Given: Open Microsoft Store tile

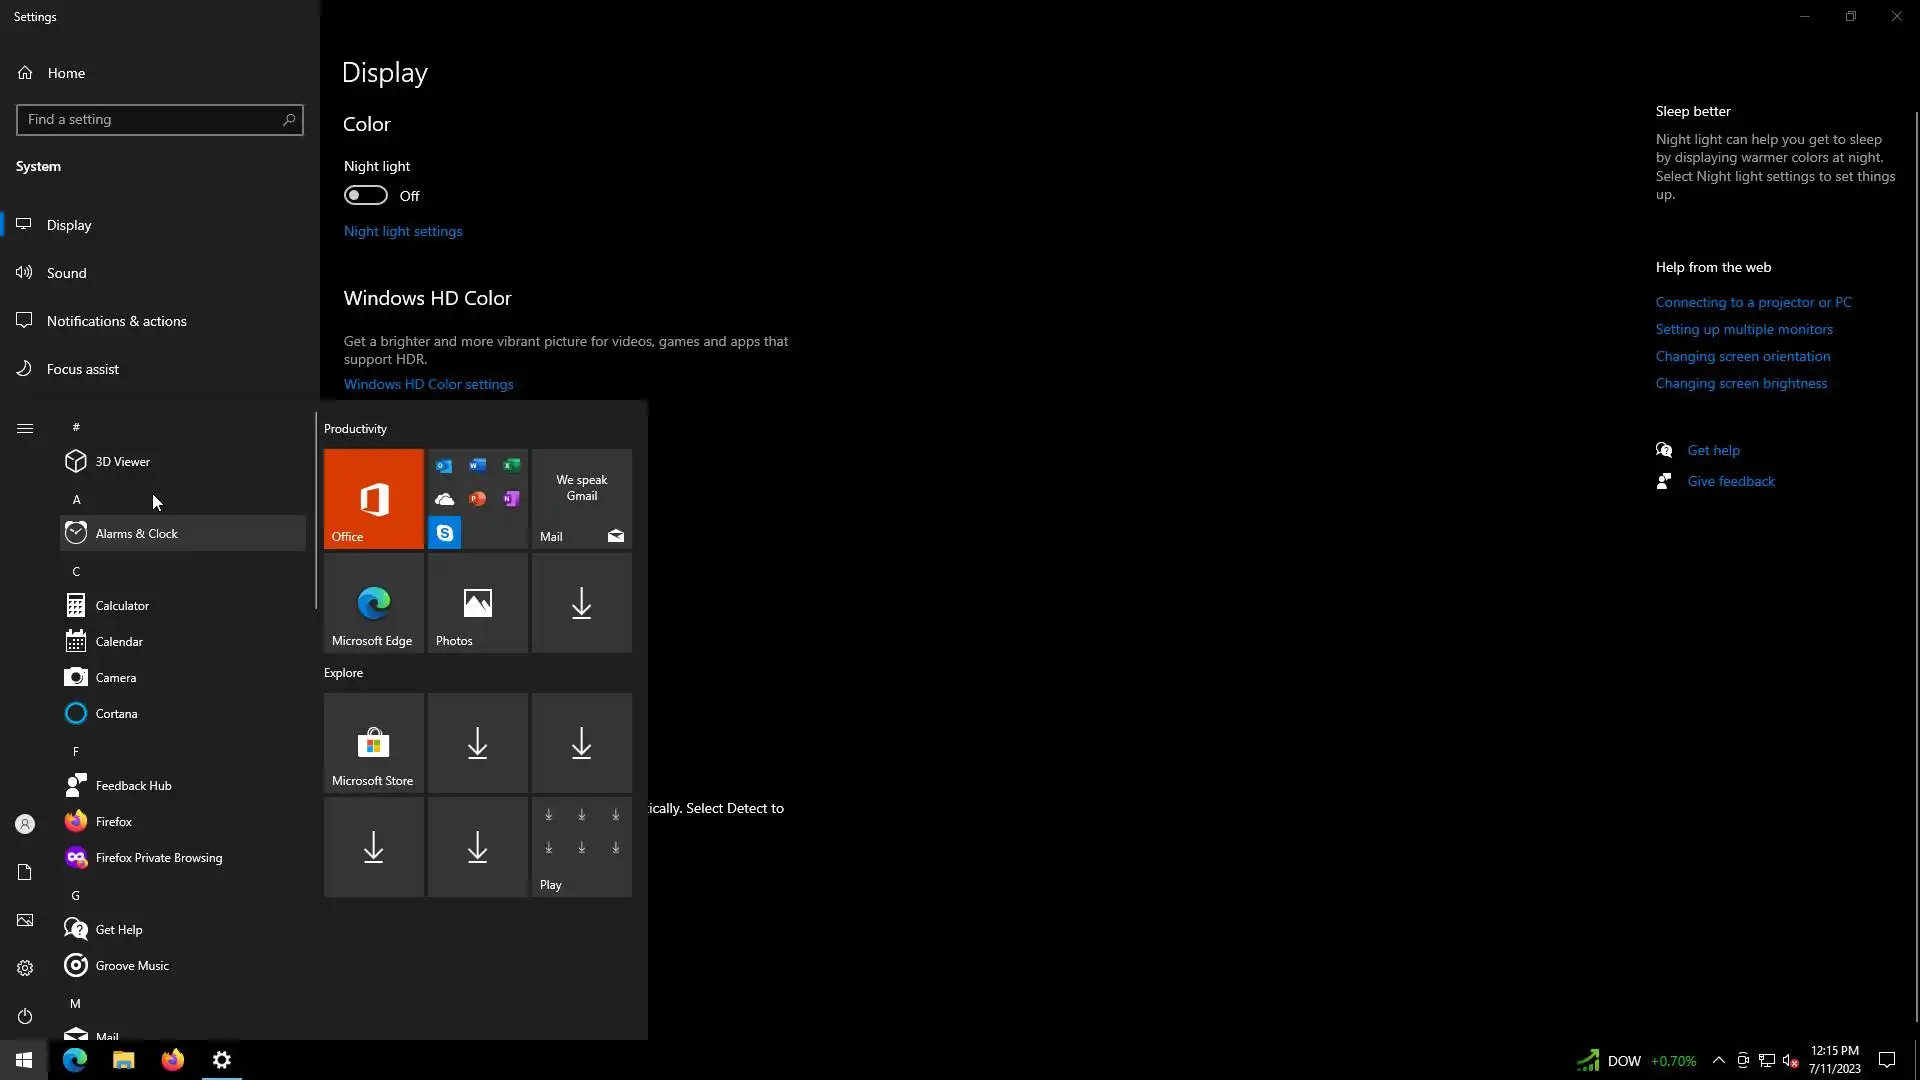Looking at the screenshot, I should tap(373, 743).
